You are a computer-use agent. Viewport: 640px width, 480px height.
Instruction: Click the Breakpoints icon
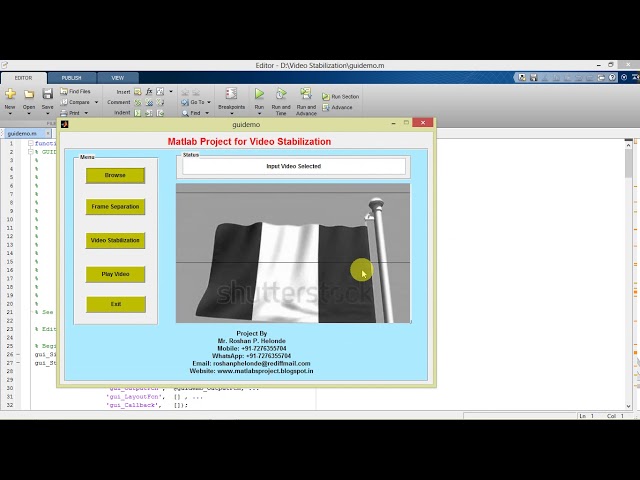tap(231, 93)
